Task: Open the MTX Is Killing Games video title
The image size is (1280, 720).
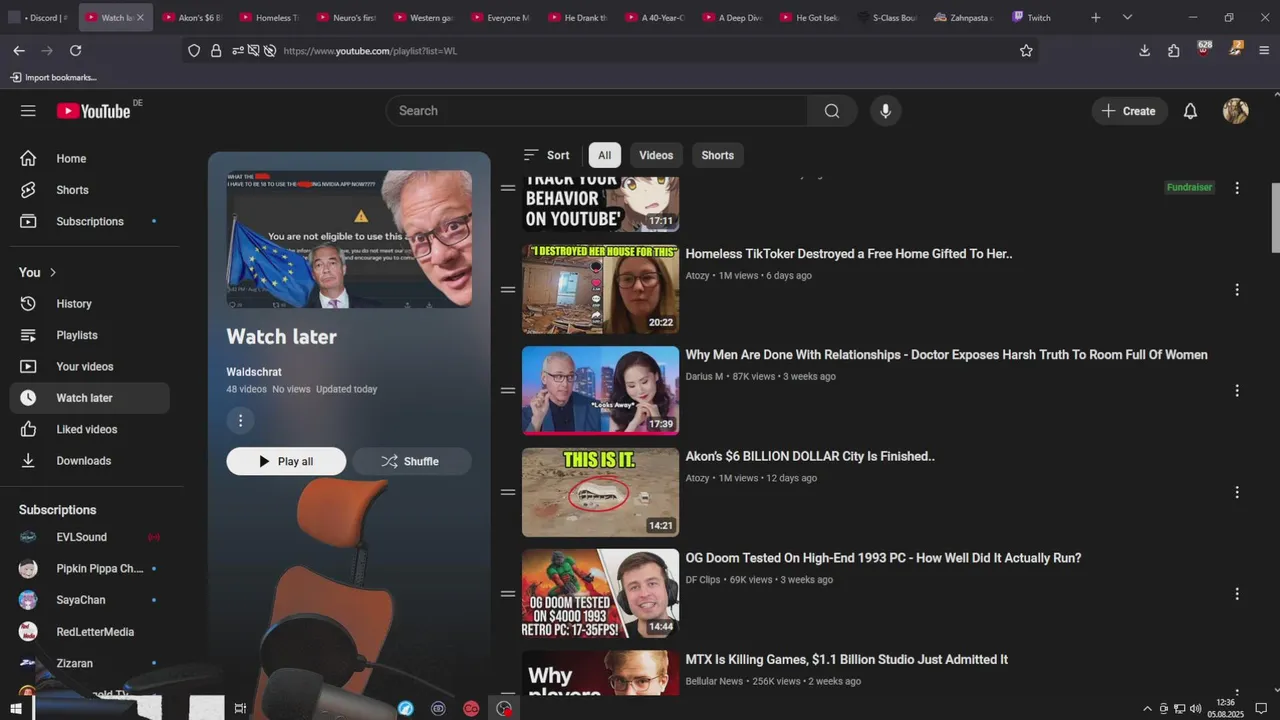Action: point(846,660)
